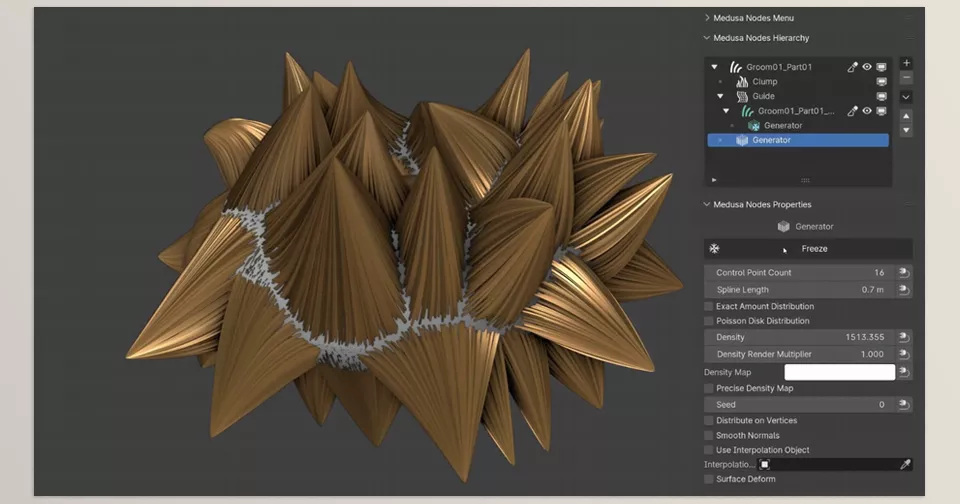Expand the Medusa Nodes Menu panel
960x504 pixels.
[x=753, y=18]
